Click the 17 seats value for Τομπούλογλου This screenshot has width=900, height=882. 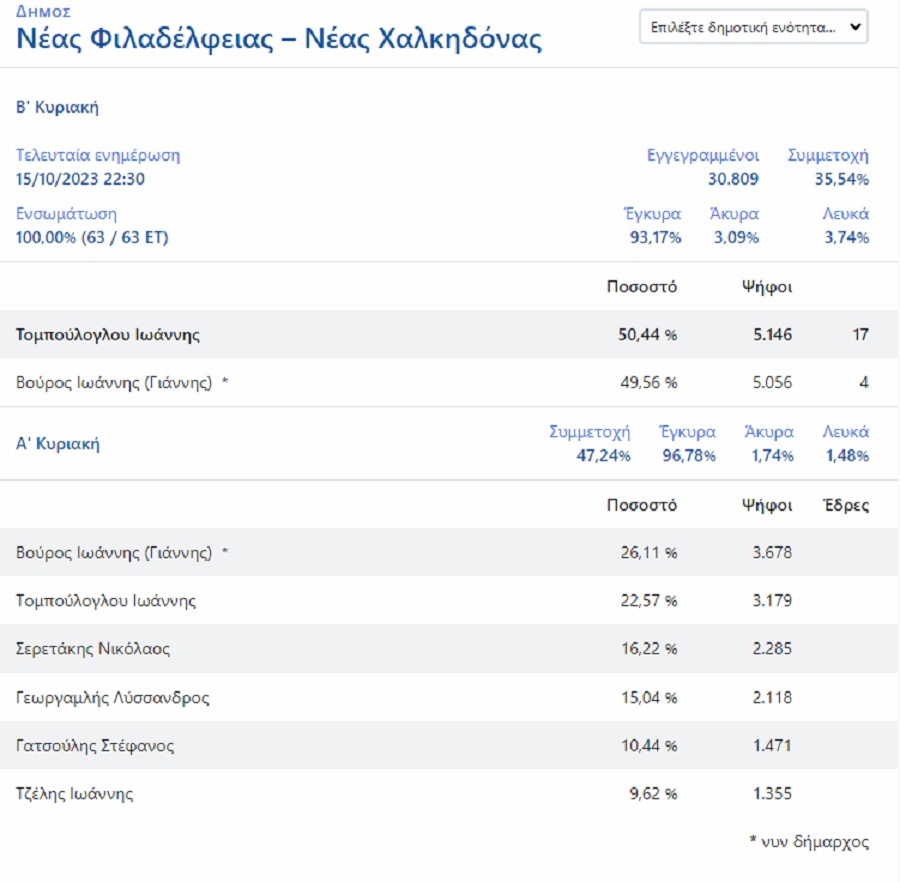click(x=860, y=335)
